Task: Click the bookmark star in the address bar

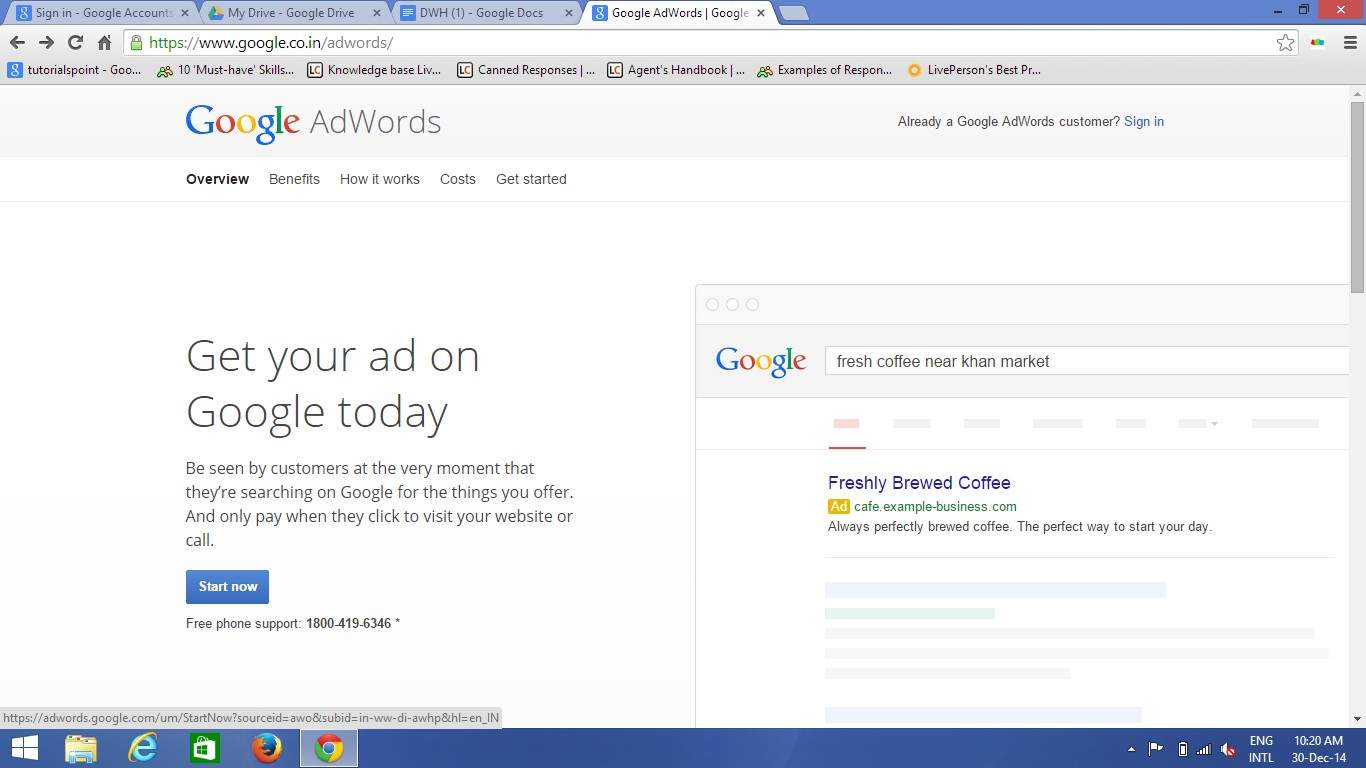Action: tap(1288, 42)
